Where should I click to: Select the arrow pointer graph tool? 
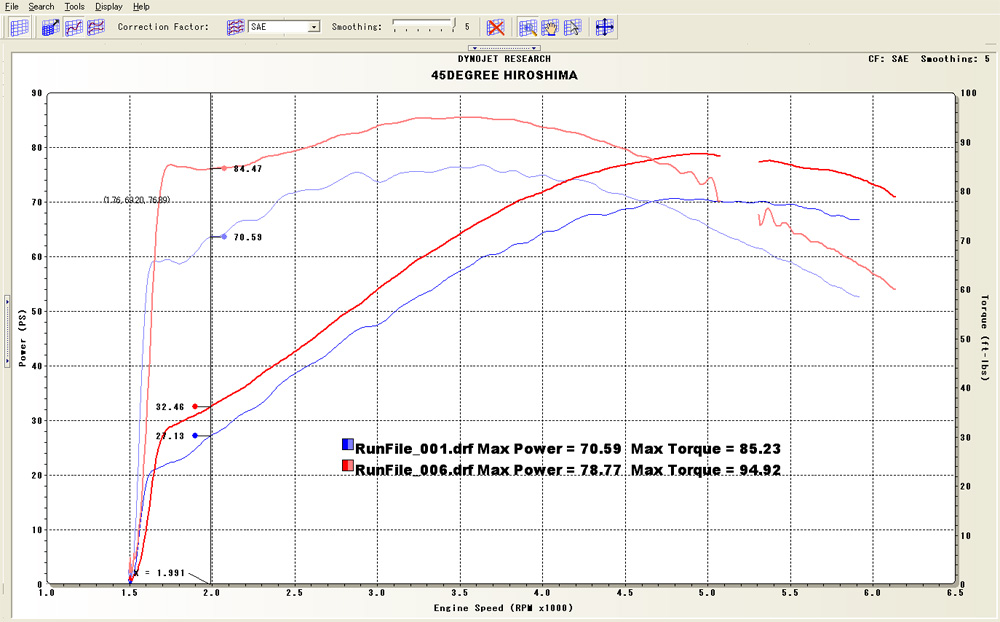tap(572, 27)
